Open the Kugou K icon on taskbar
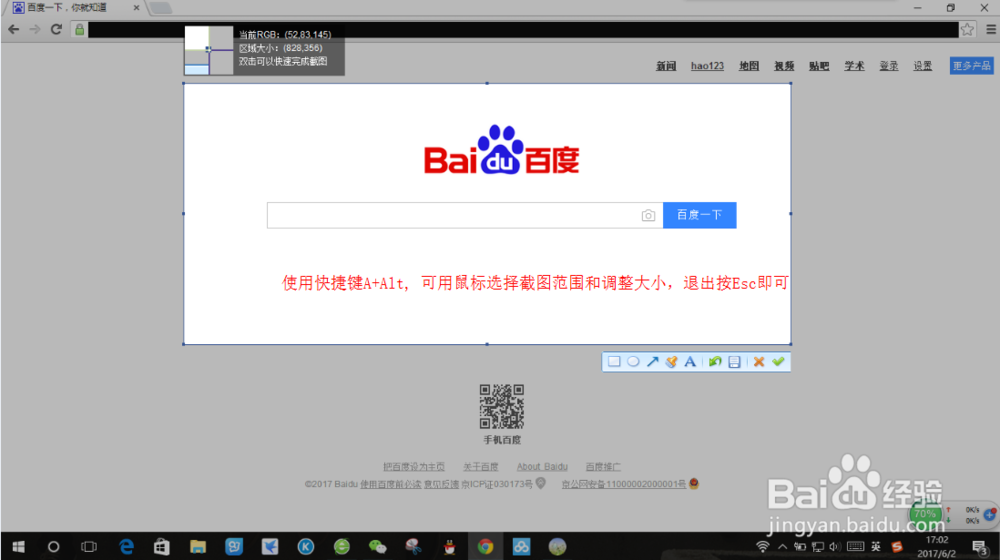 [x=305, y=547]
